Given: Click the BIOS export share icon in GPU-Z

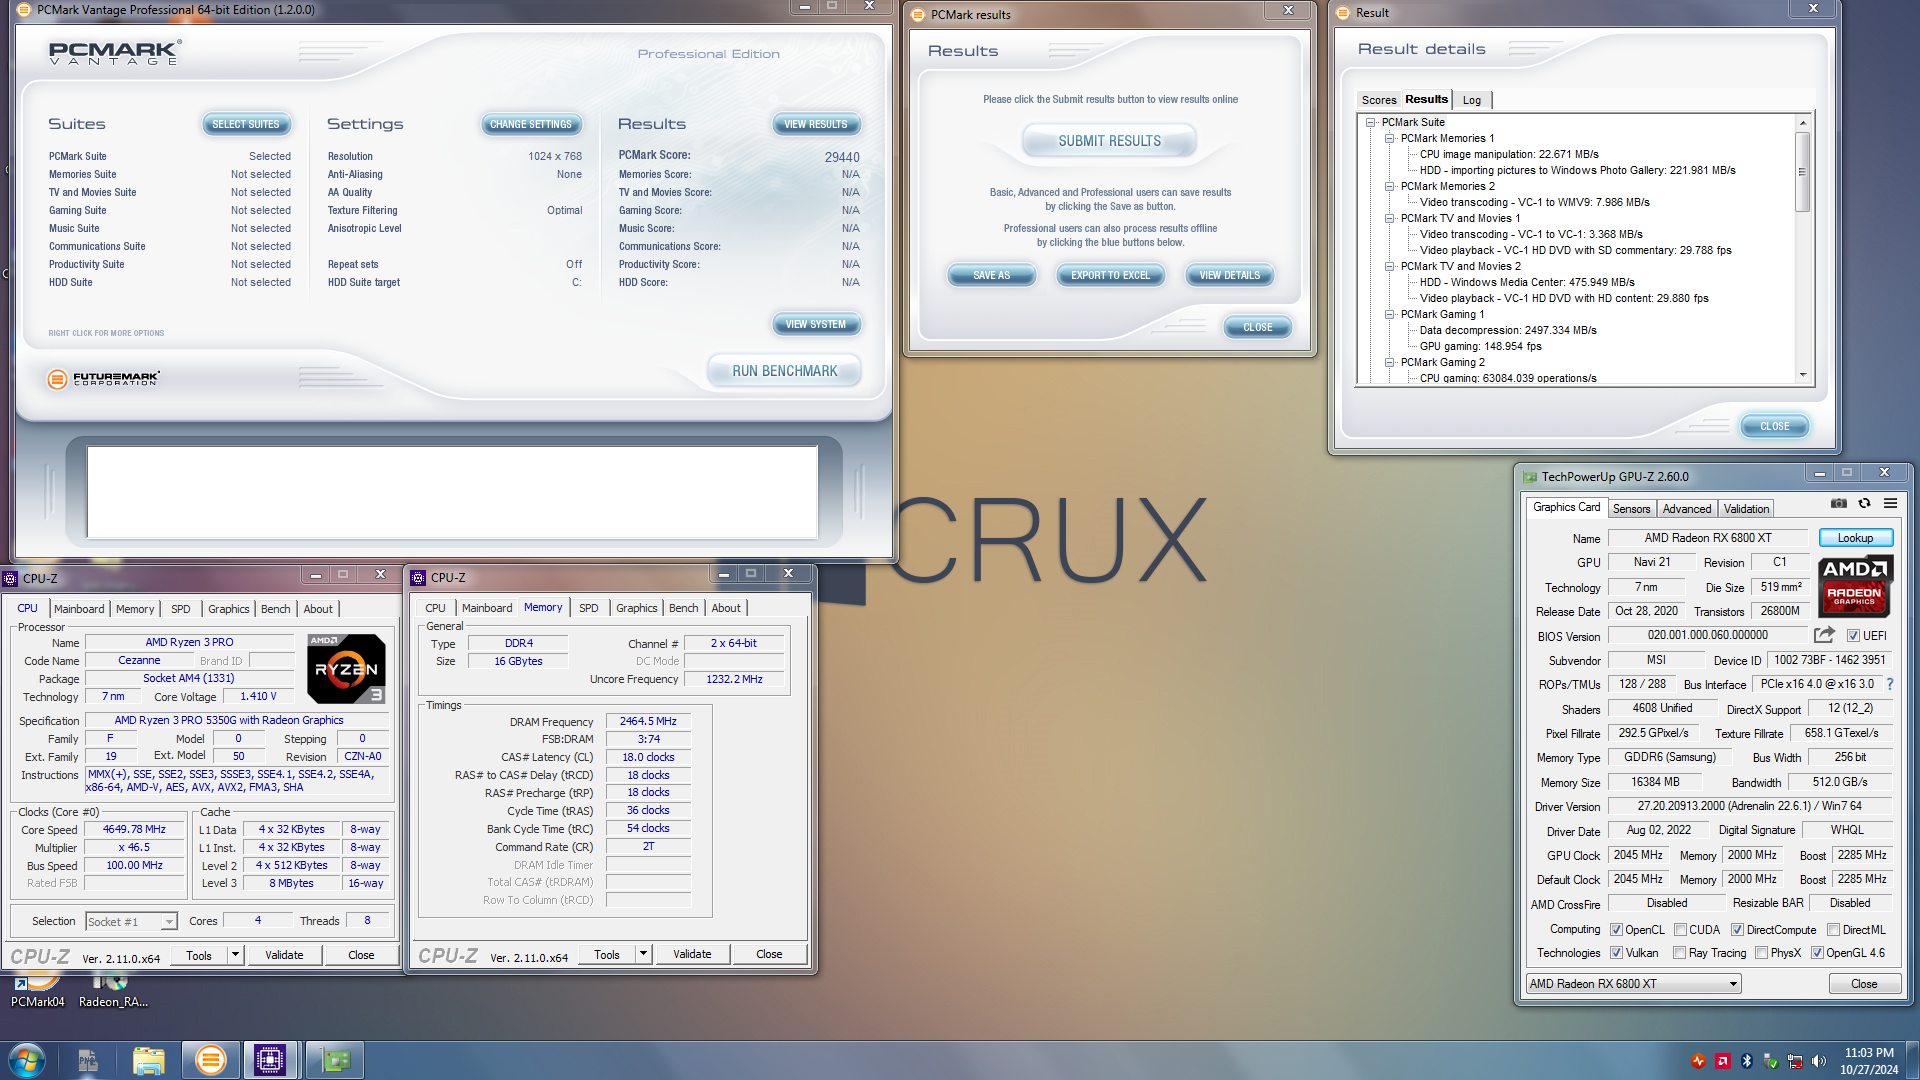Looking at the screenshot, I should 1824,635.
